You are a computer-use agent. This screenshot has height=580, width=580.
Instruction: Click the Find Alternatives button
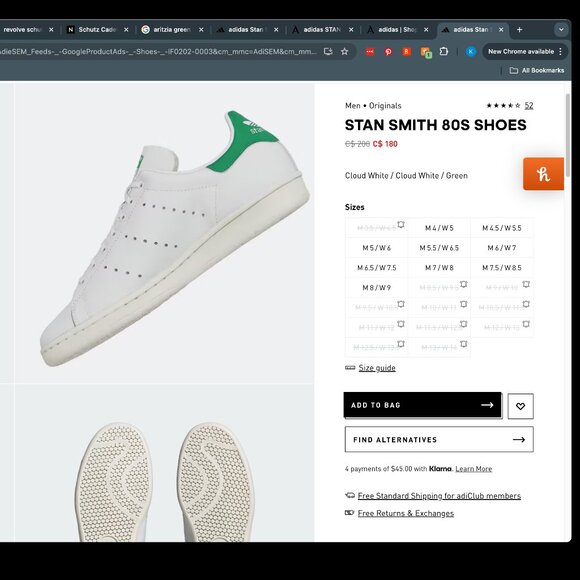pyautogui.click(x=439, y=439)
